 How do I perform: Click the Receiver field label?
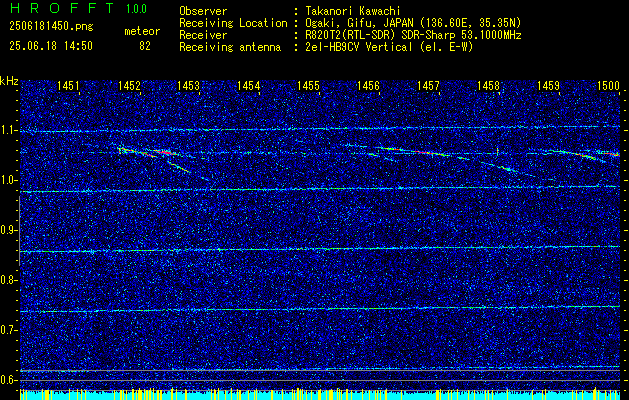pos(203,35)
